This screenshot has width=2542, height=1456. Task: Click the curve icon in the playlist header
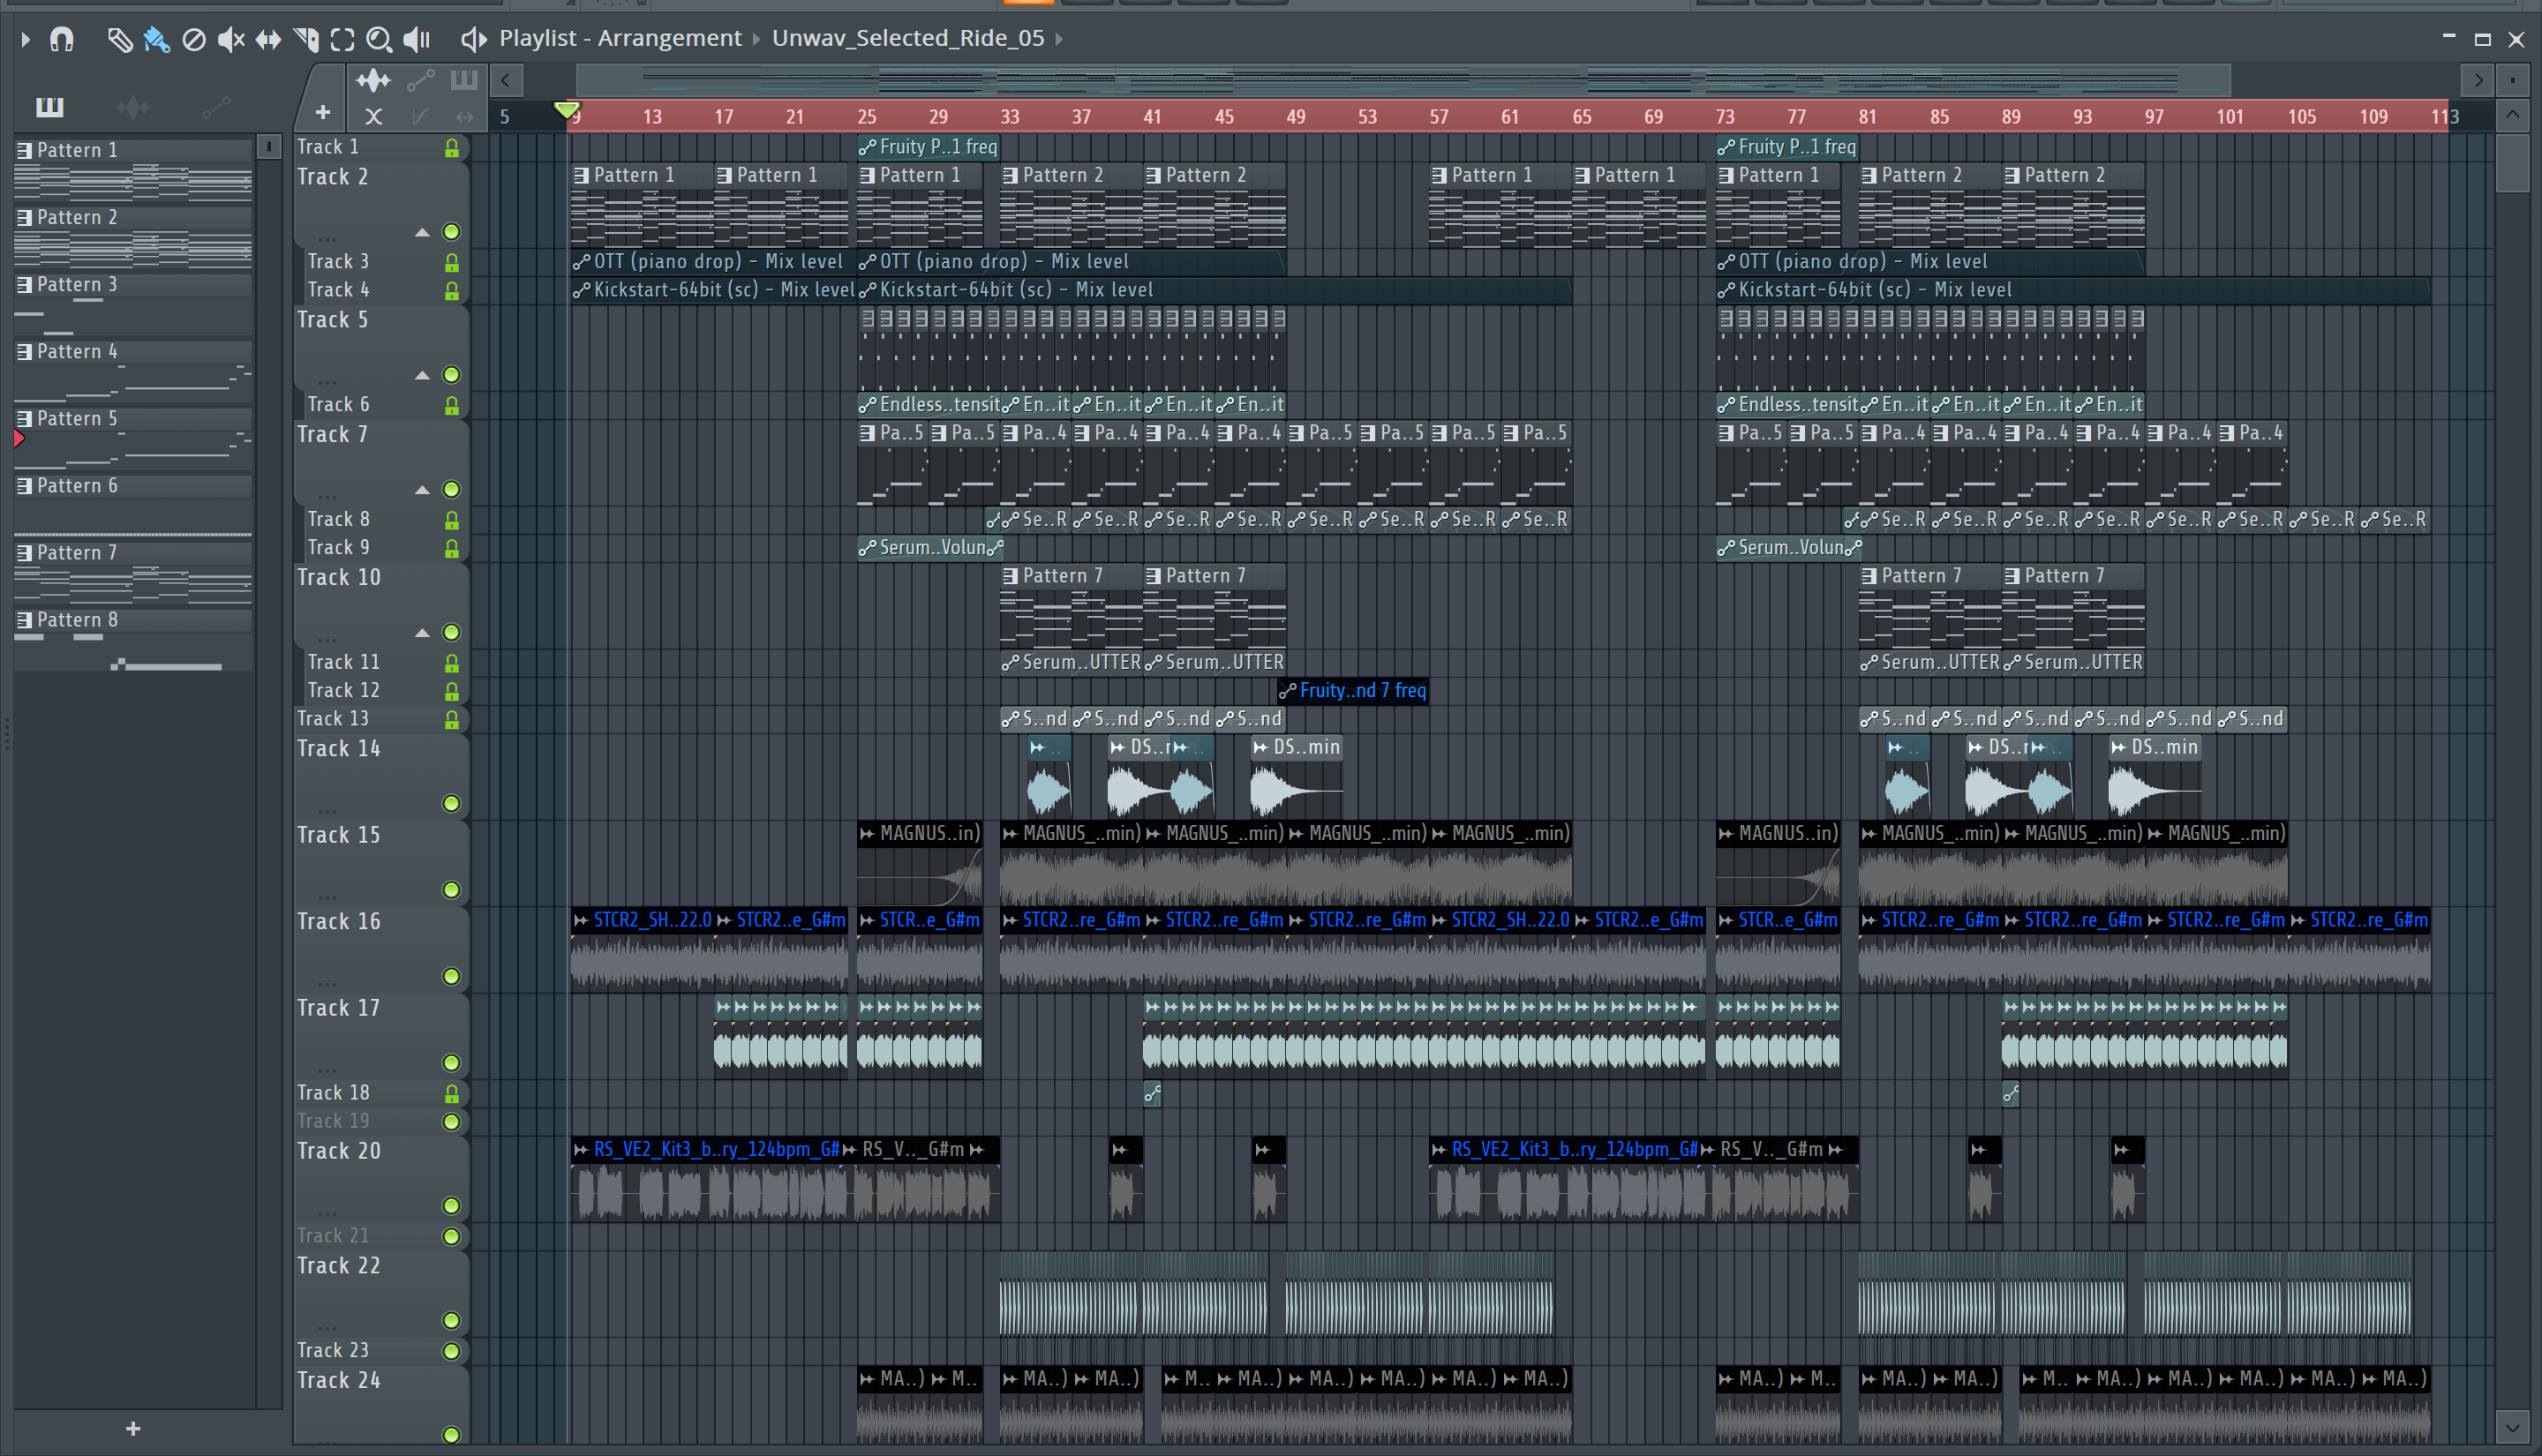421,116
